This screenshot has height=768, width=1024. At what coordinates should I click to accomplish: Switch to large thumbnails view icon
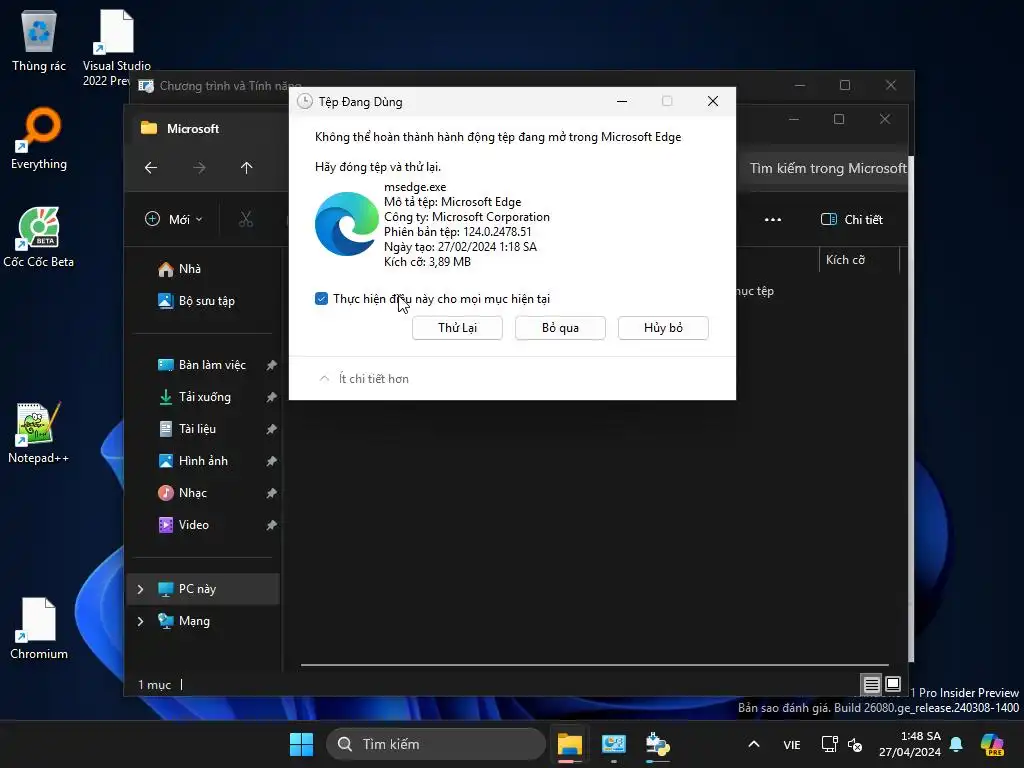893,684
